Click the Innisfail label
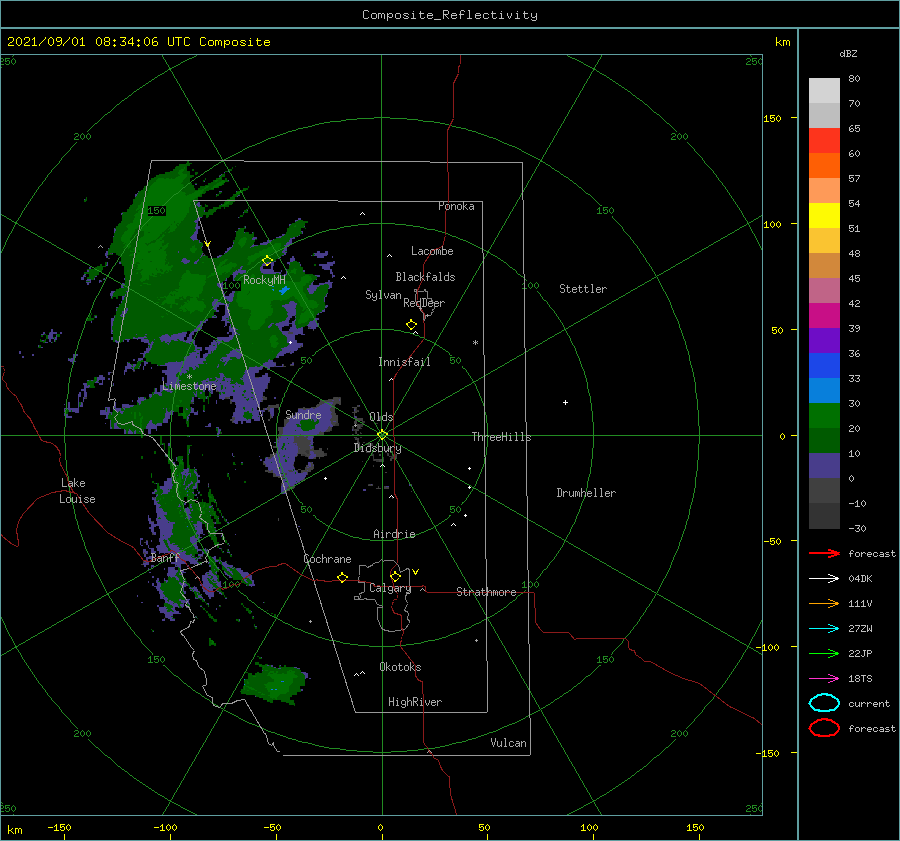The image size is (900, 841). (x=404, y=362)
